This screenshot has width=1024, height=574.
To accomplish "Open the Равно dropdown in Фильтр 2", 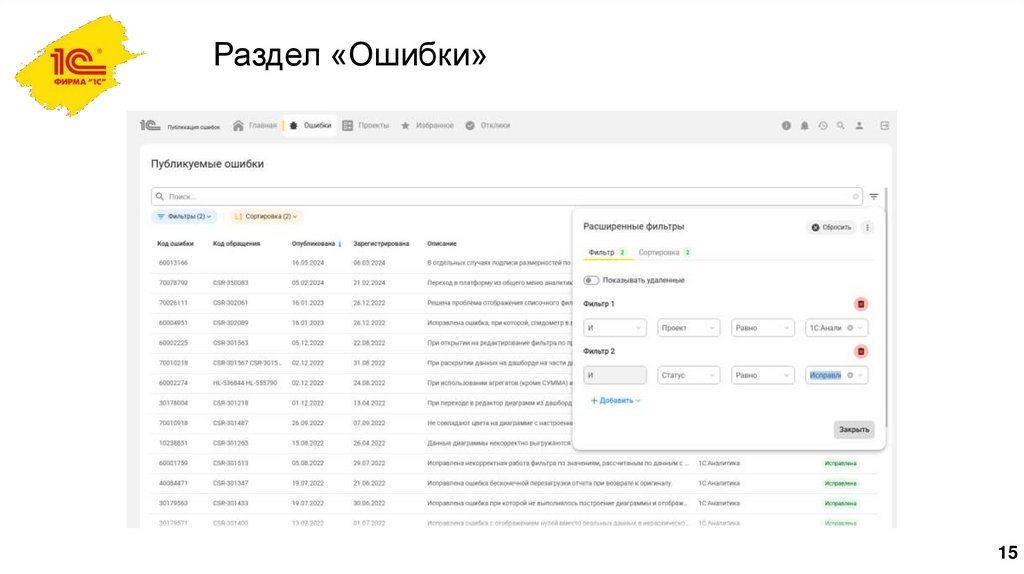I will (762, 375).
